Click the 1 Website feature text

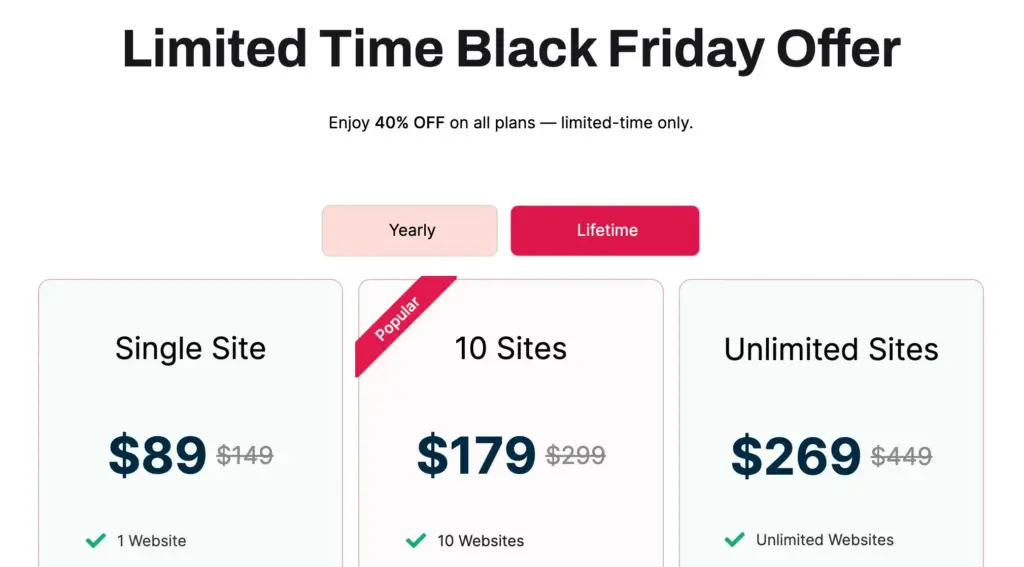click(151, 541)
